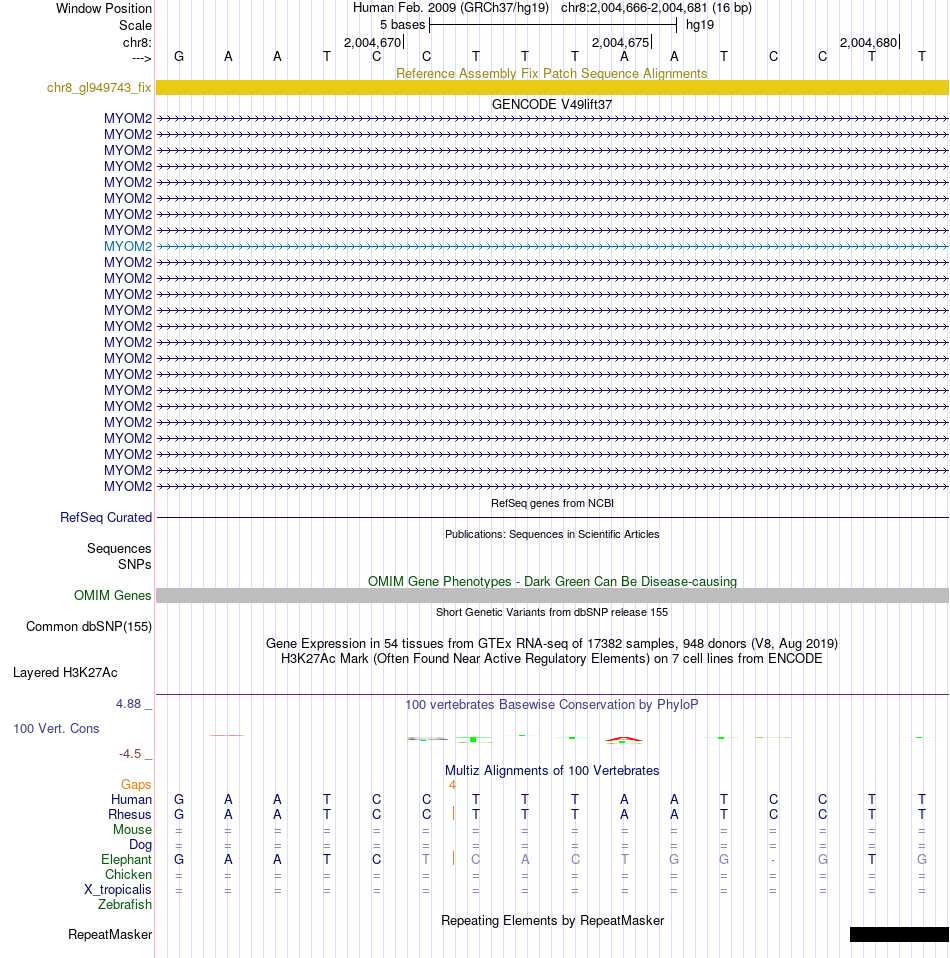950x958 pixels.
Task: Click the black RepeatMasker element bar
Action: [899, 934]
